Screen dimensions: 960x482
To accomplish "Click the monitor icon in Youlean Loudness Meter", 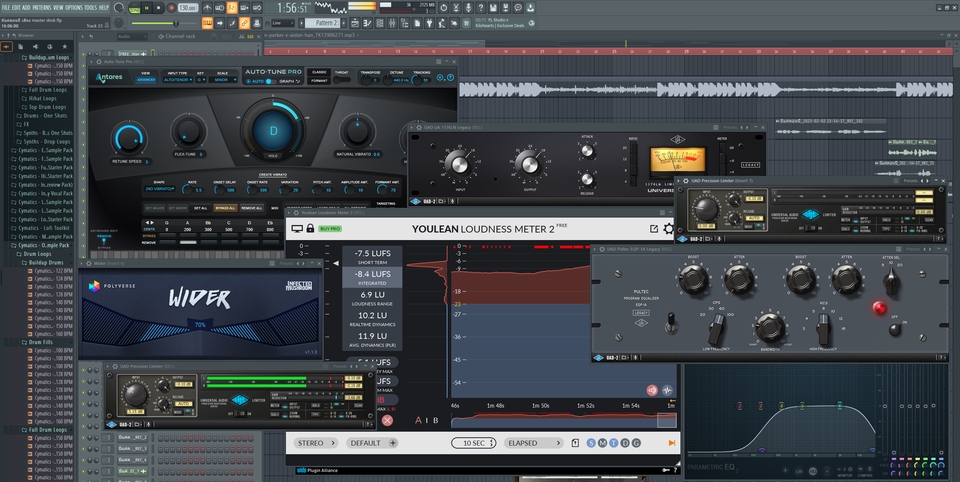I will click(x=297, y=228).
